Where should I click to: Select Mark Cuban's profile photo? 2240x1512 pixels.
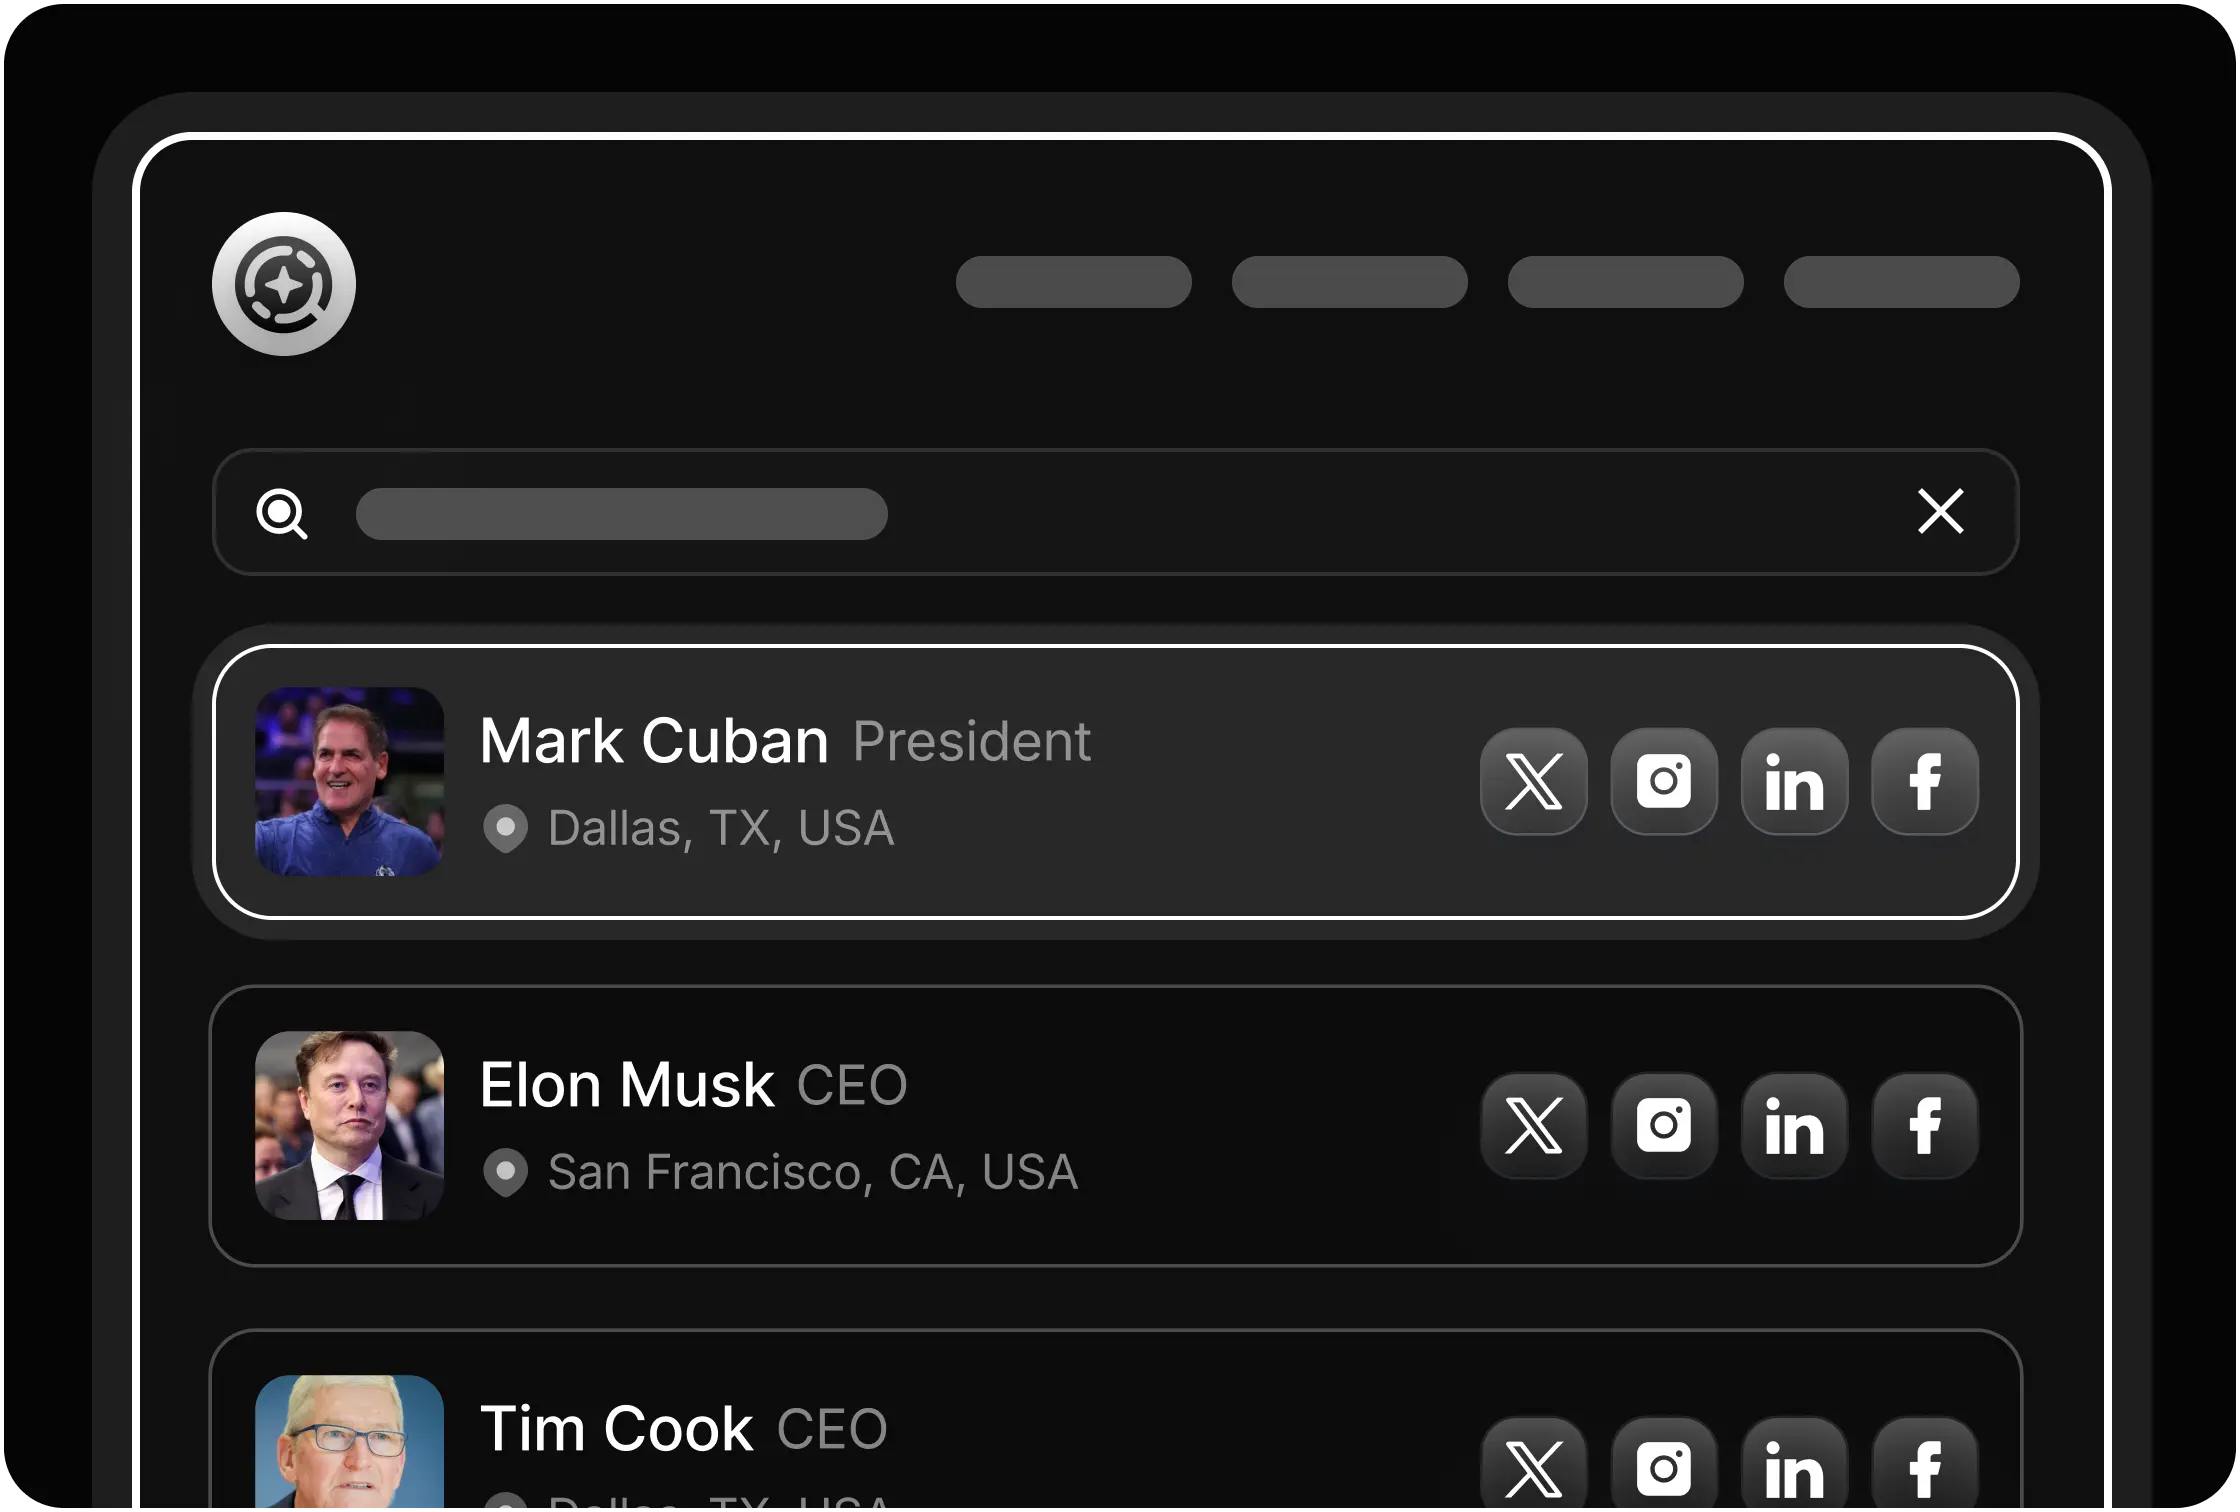350,781
